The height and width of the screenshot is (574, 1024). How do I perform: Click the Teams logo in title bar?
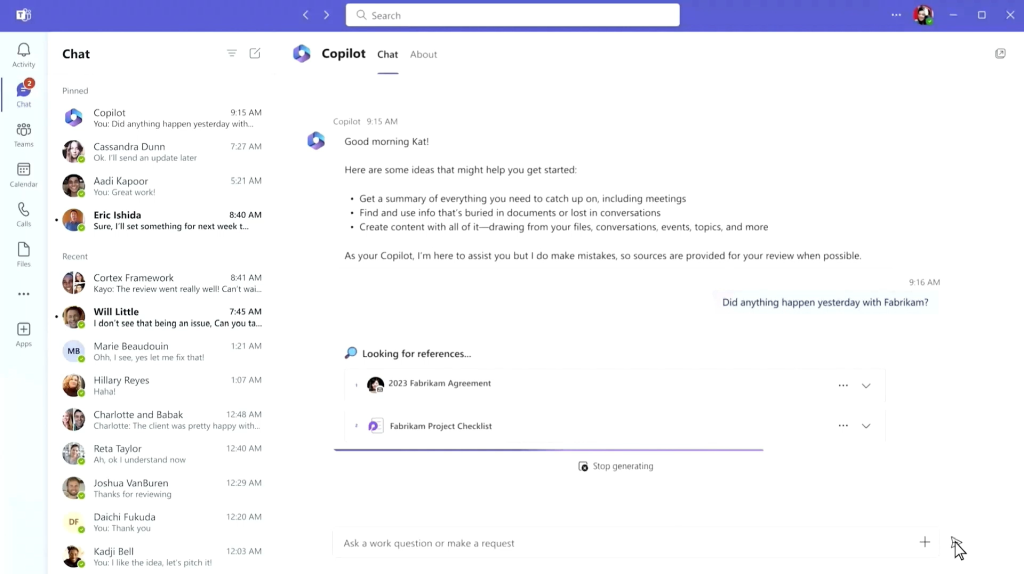point(24,14)
